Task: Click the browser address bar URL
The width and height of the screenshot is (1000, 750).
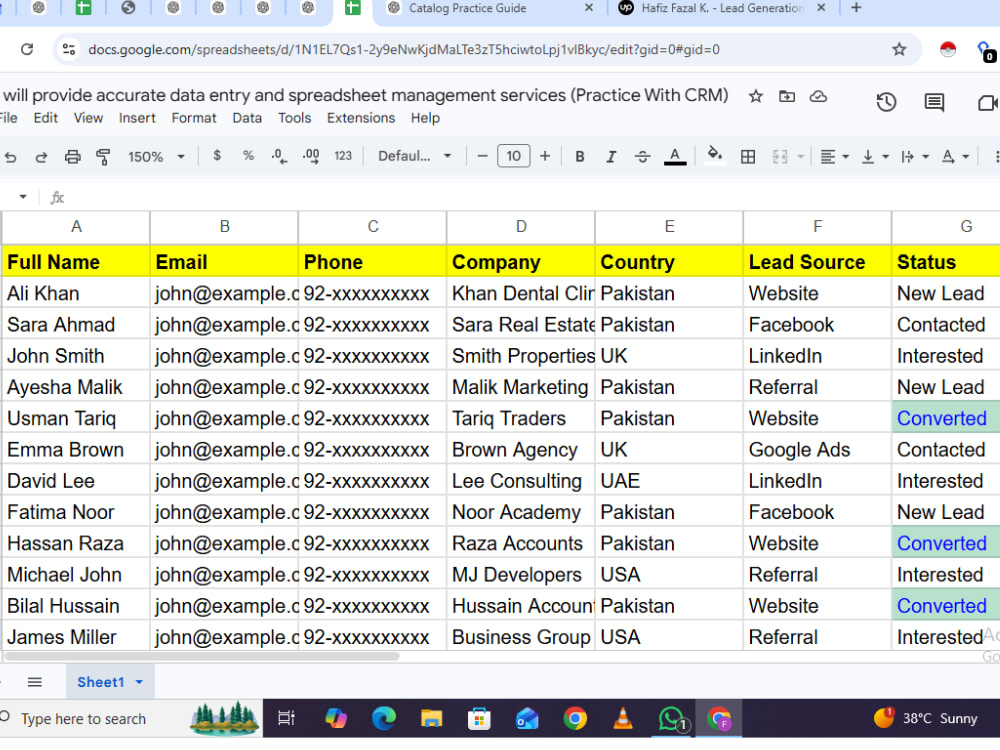Action: click(404, 49)
